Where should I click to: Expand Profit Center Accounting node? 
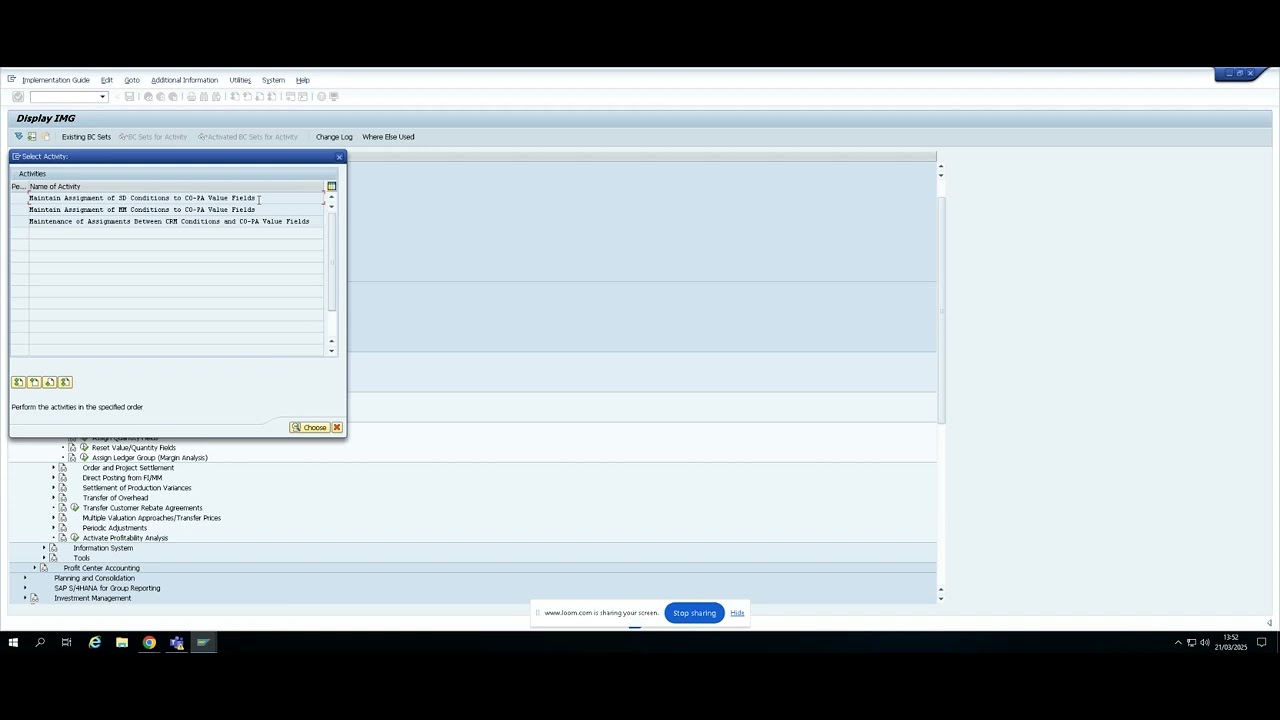(x=35, y=568)
